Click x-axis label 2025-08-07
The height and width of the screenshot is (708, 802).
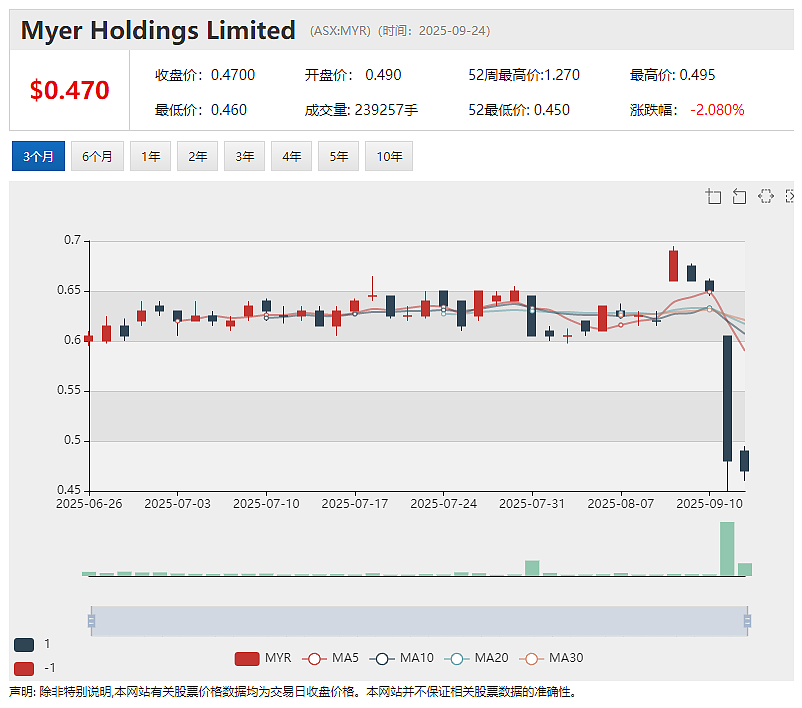tap(621, 504)
